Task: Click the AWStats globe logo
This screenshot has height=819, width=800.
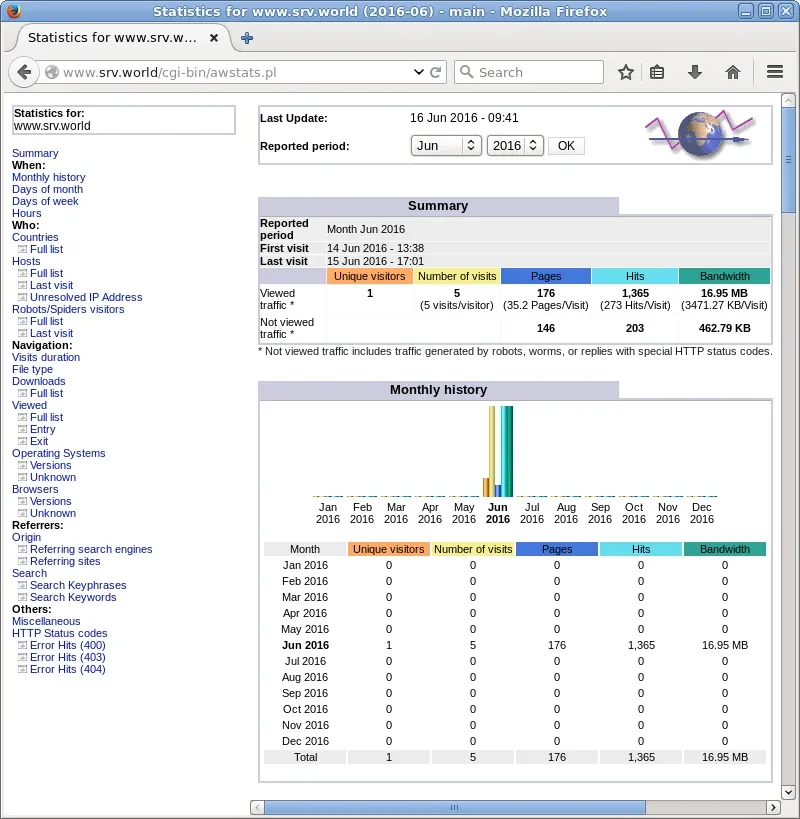Action: coord(700,135)
